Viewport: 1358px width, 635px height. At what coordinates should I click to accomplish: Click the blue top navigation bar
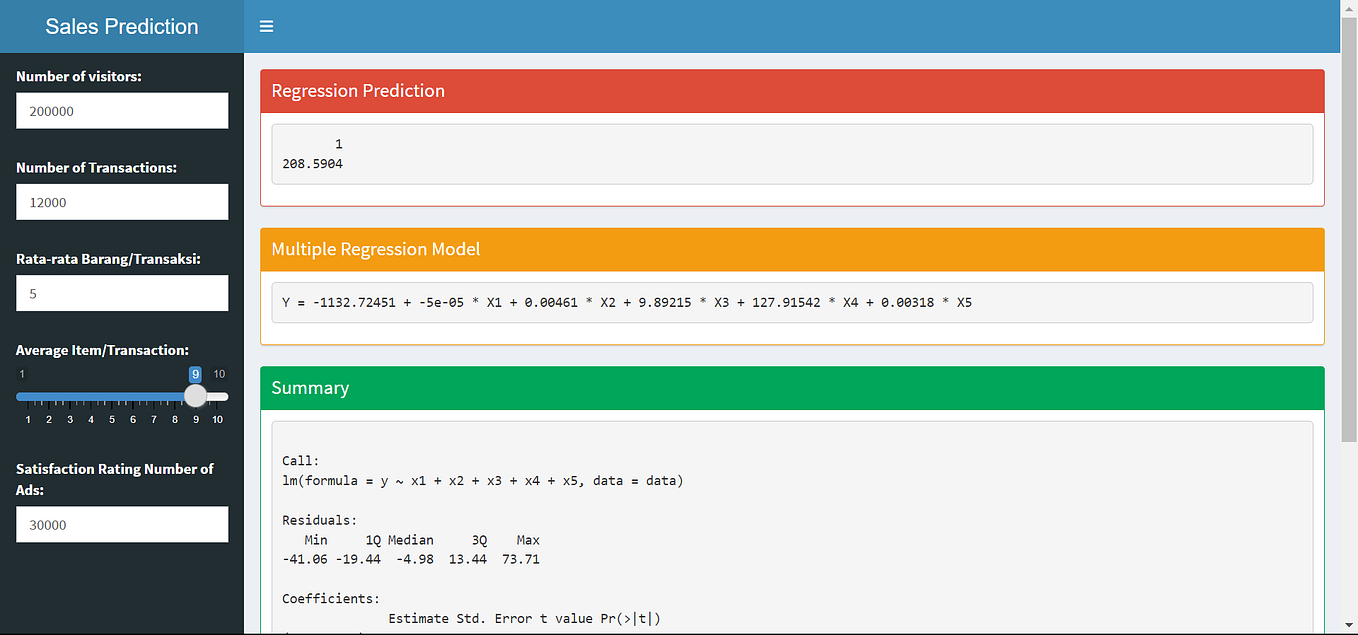click(700, 26)
